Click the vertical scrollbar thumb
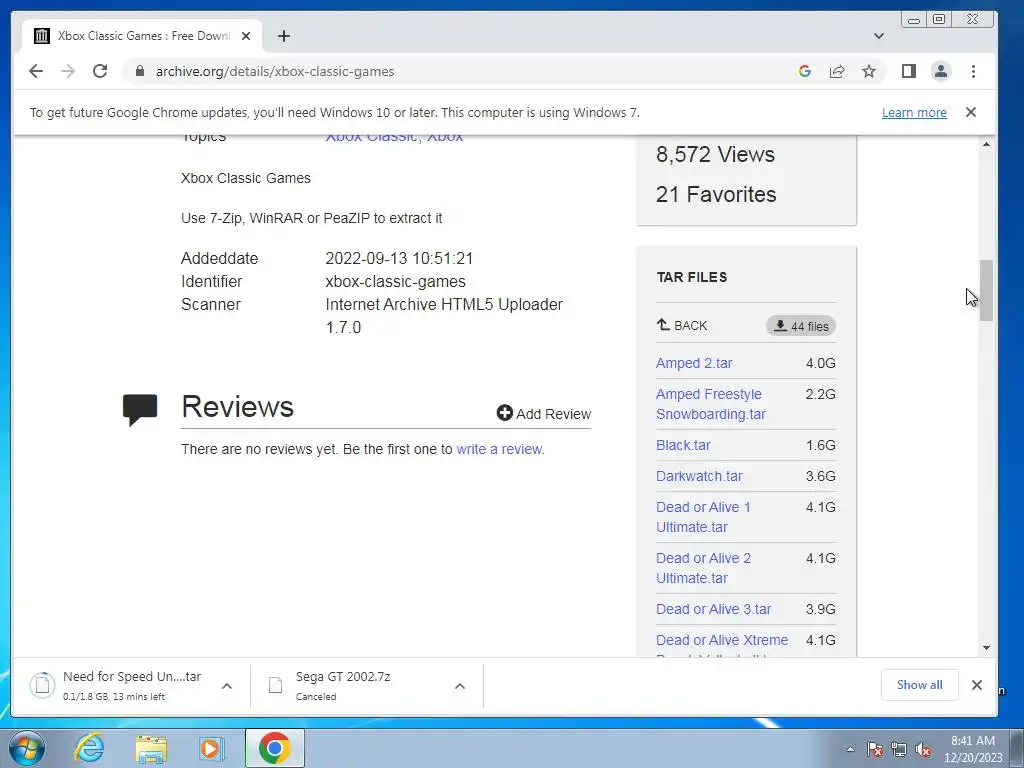The image size is (1024, 768). pos(986,291)
